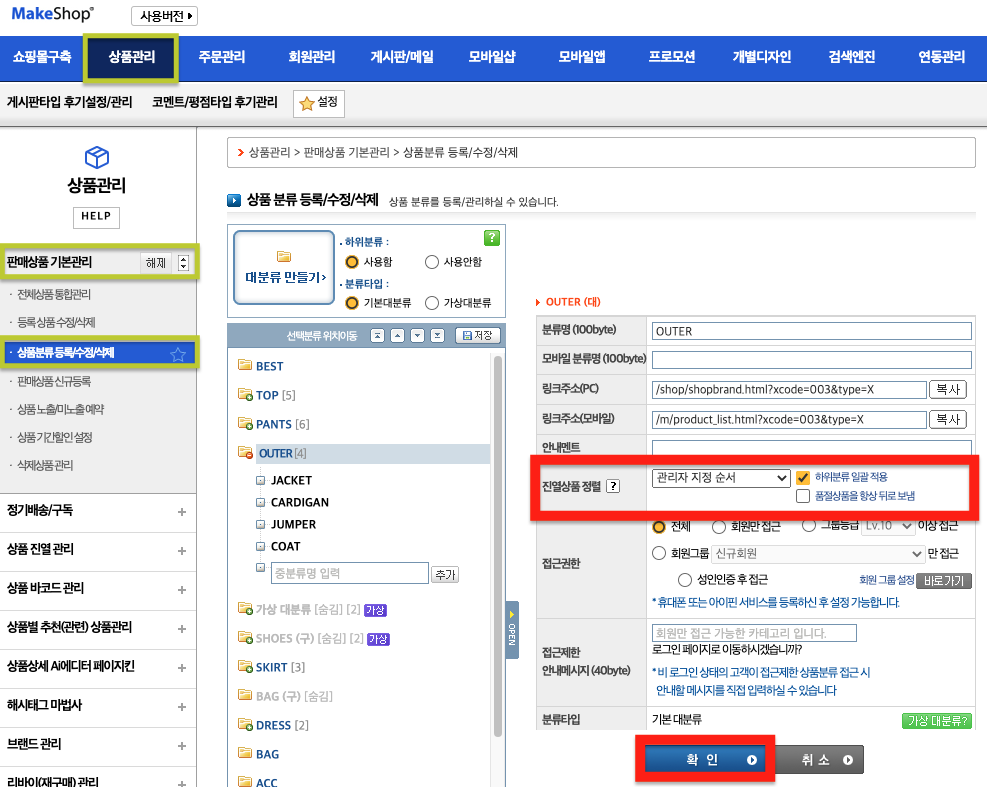
Task: Open 개별디자인 top menu
Action: click(762, 57)
